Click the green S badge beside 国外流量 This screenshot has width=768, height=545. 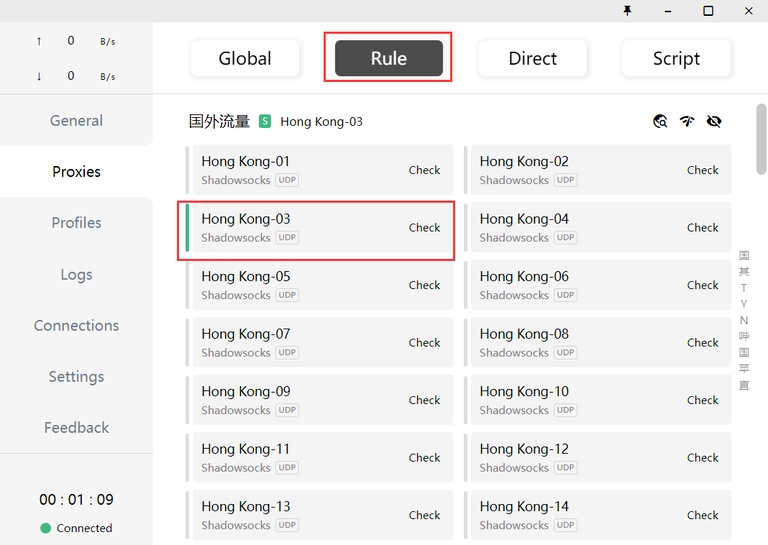point(265,121)
